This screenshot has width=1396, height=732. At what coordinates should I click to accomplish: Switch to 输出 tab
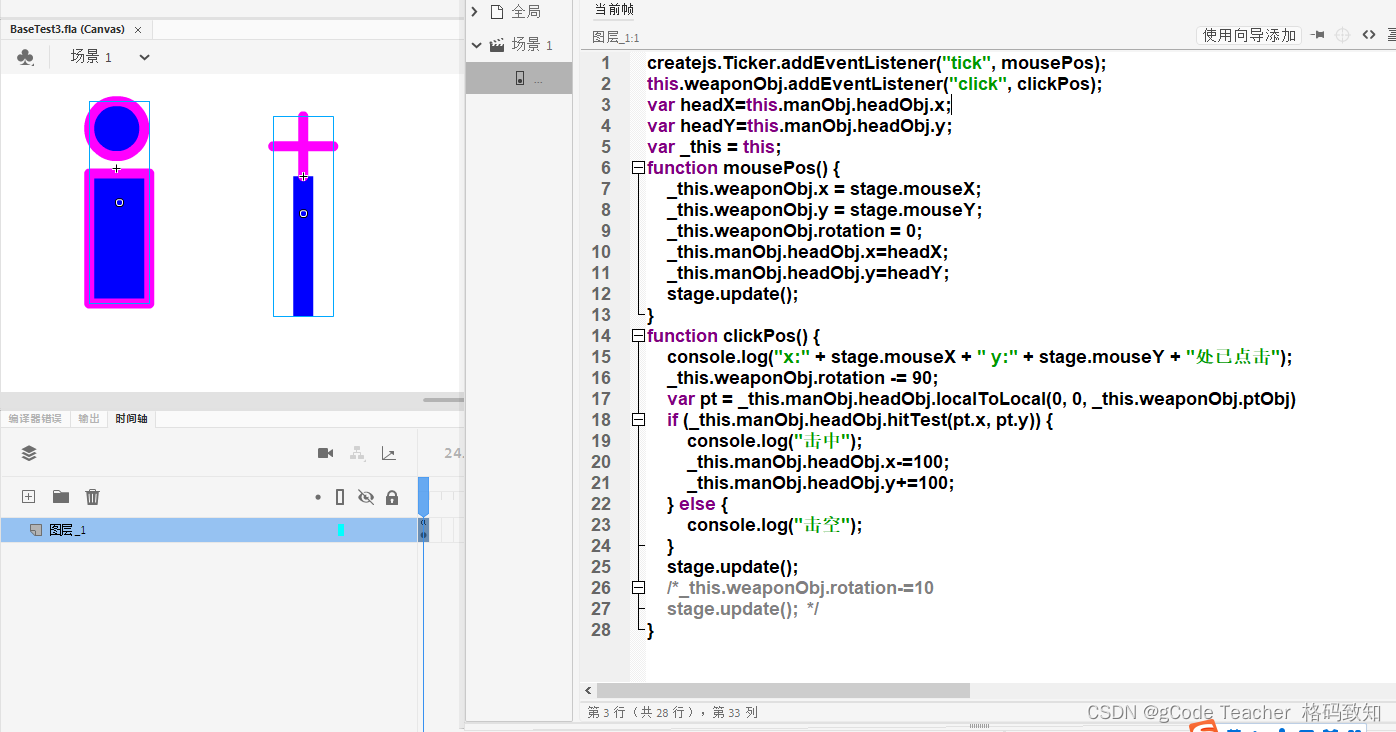(89, 419)
